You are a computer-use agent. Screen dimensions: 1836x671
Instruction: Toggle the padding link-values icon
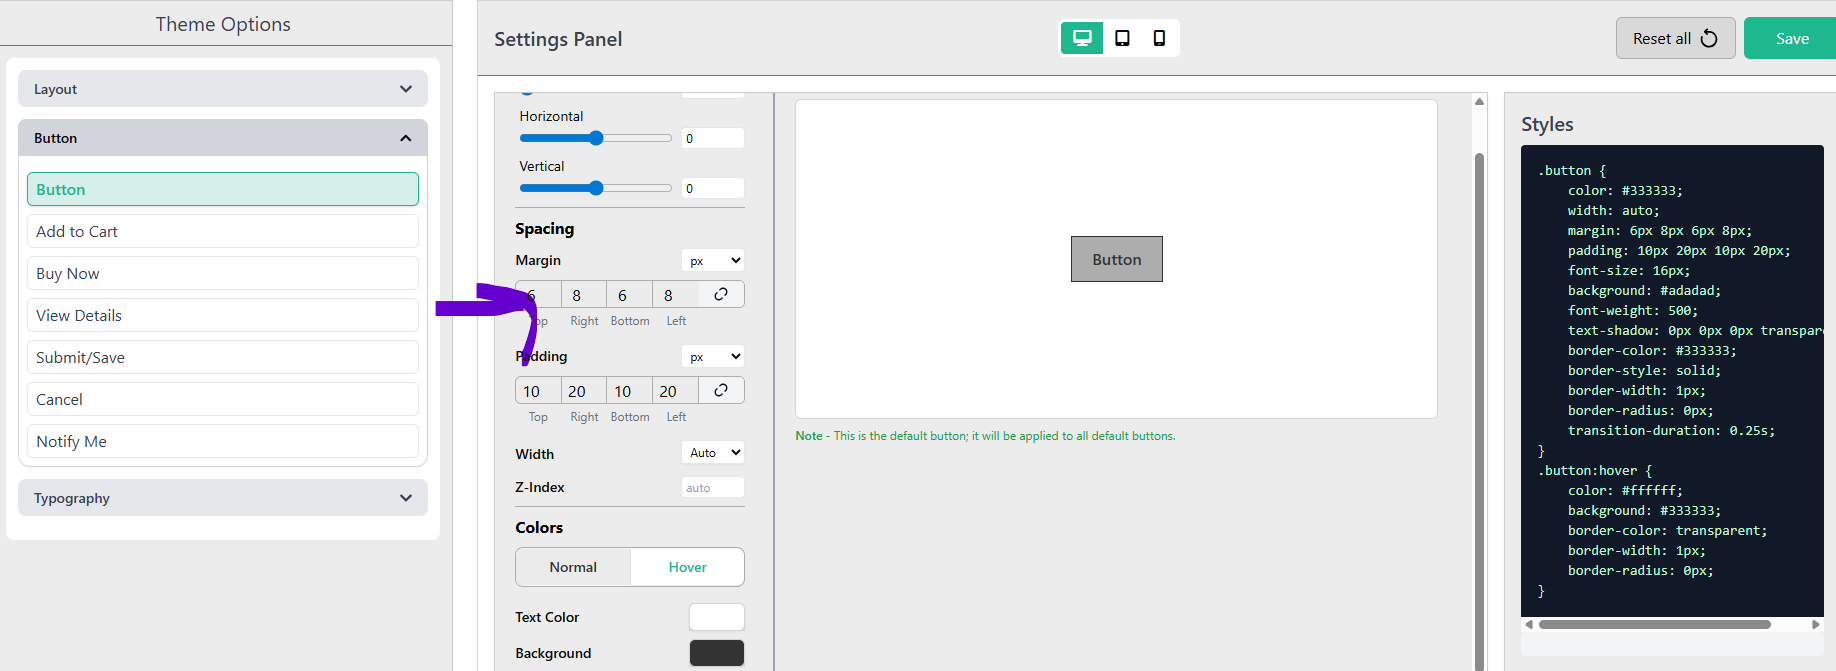[721, 390]
